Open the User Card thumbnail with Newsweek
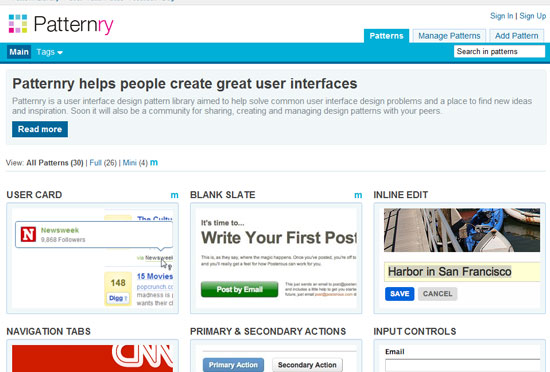Screen dimensions: 550x372 coord(93,258)
